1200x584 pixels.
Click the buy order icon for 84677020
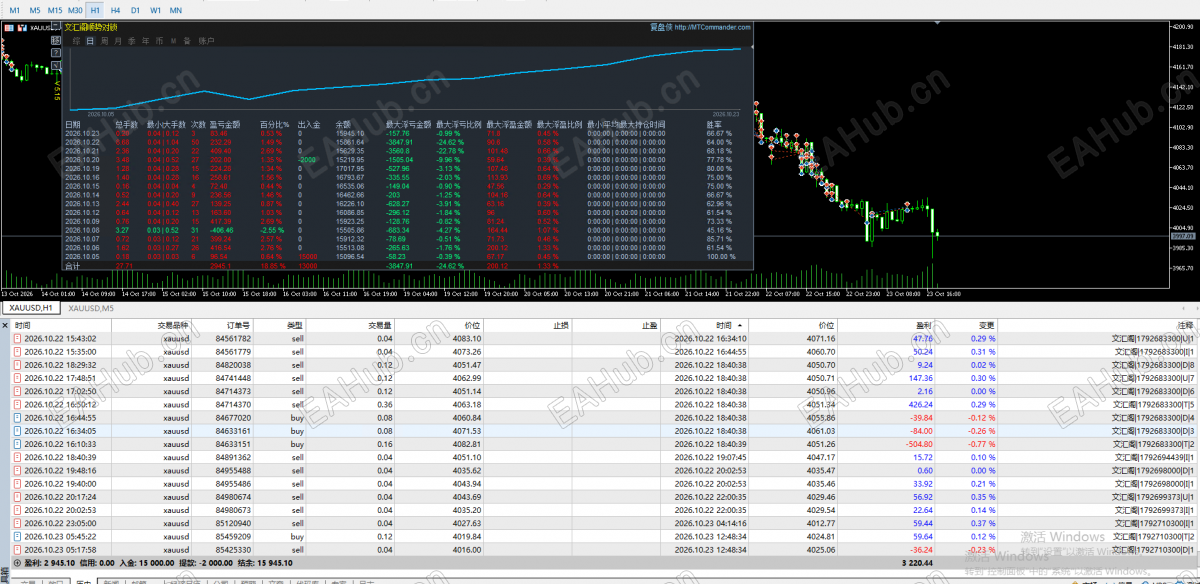(17, 417)
